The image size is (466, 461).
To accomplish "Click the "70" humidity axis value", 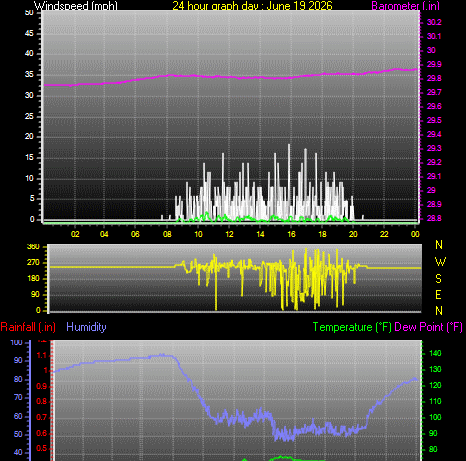I will tap(18, 398).
